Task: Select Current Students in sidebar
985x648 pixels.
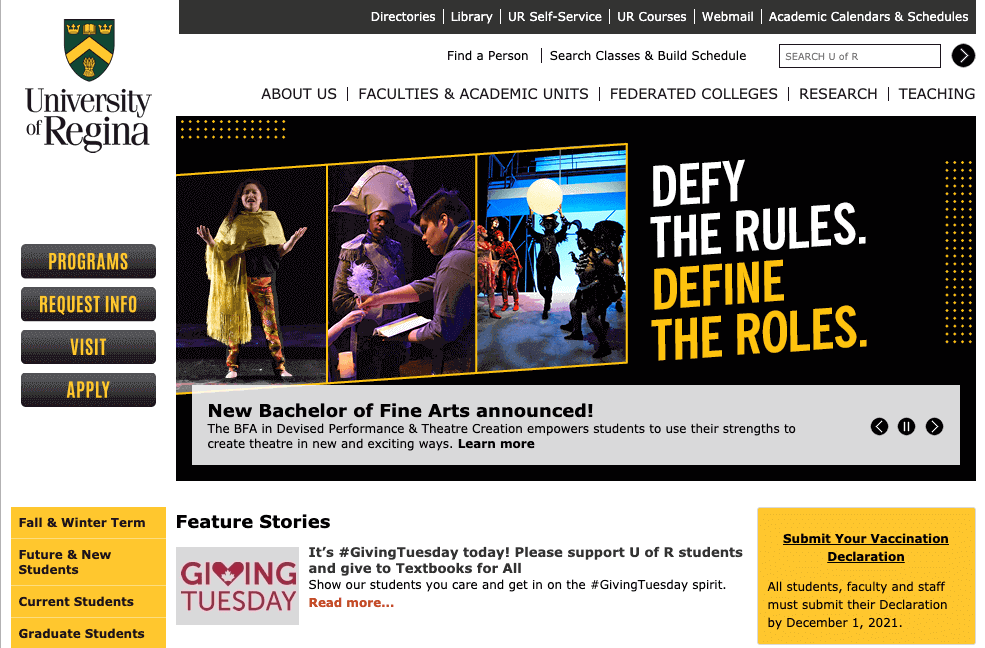Action: (76, 602)
